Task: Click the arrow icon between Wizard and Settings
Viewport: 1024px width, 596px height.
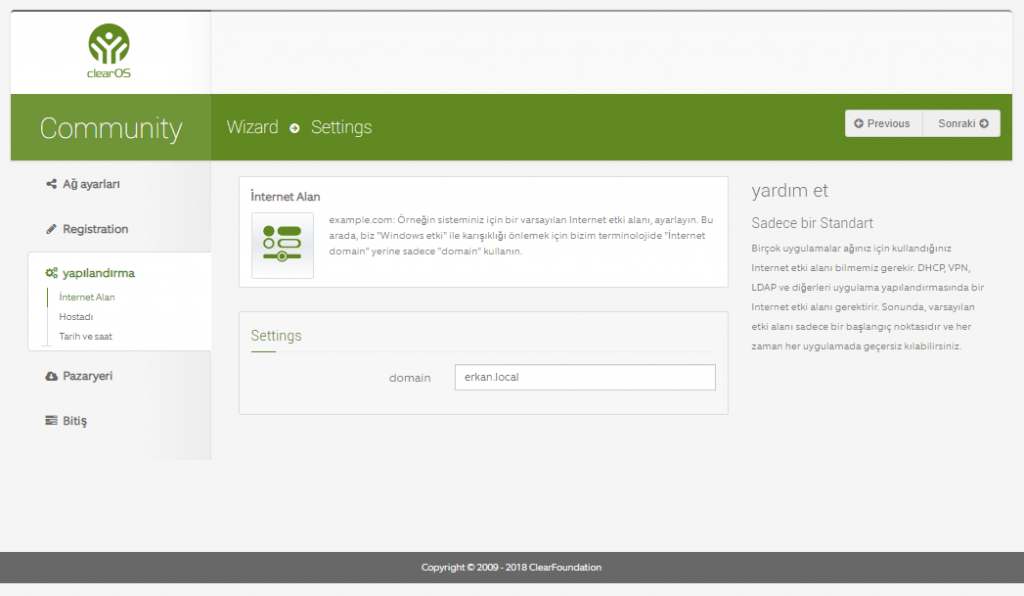Action: [295, 128]
